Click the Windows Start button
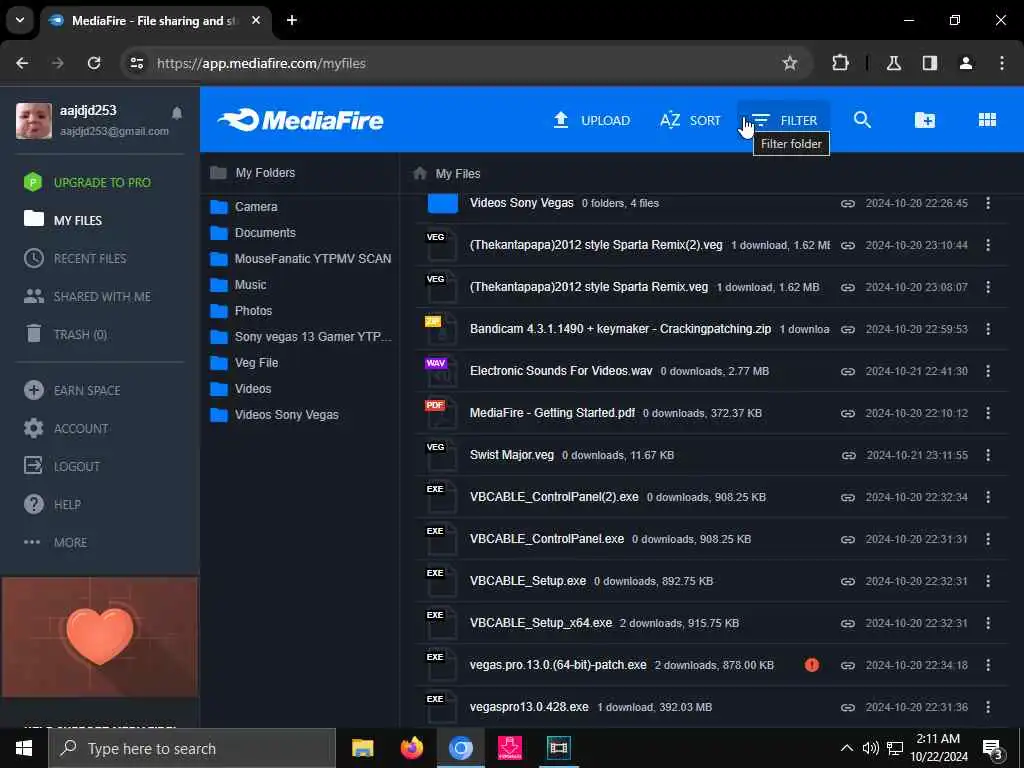This screenshot has height=768, width=1024. click(x=24, y=748)
